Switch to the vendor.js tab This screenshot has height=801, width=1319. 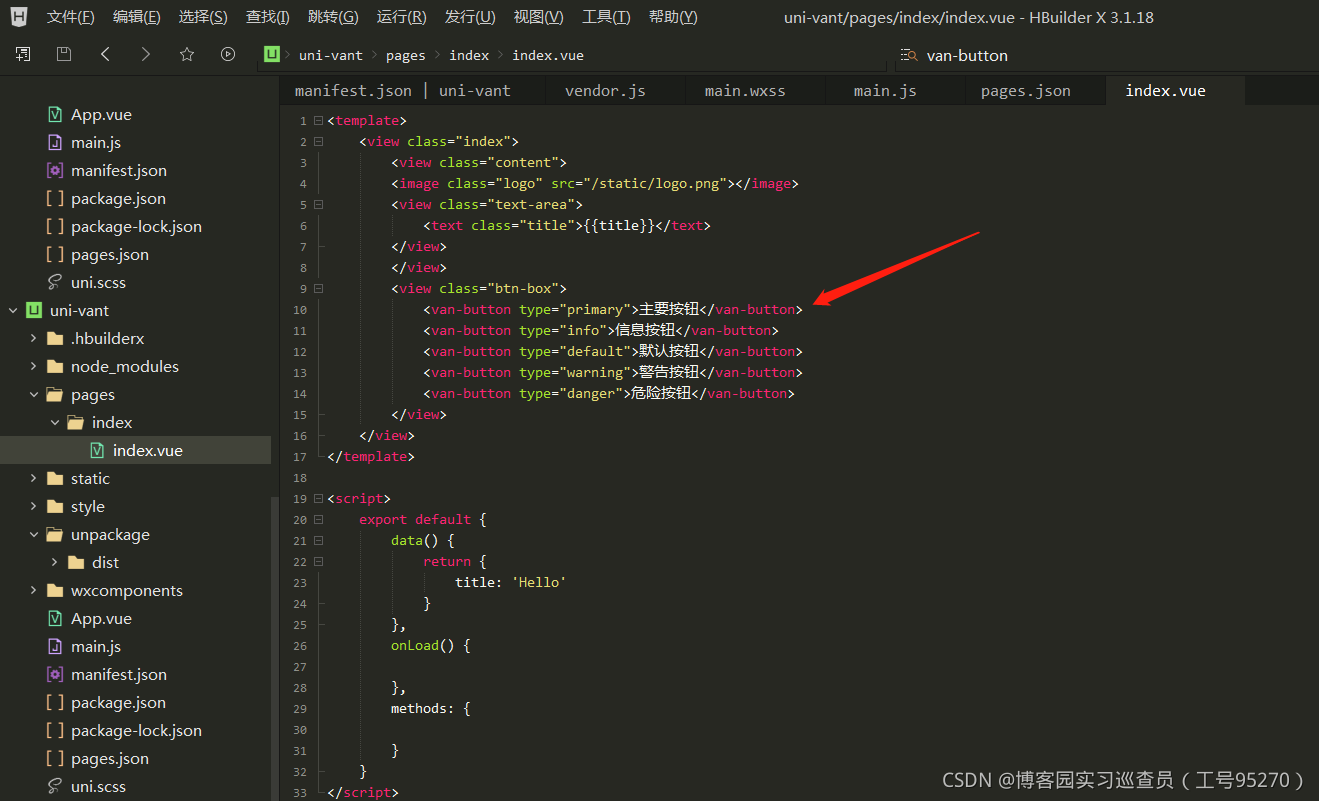pos(605,90)
